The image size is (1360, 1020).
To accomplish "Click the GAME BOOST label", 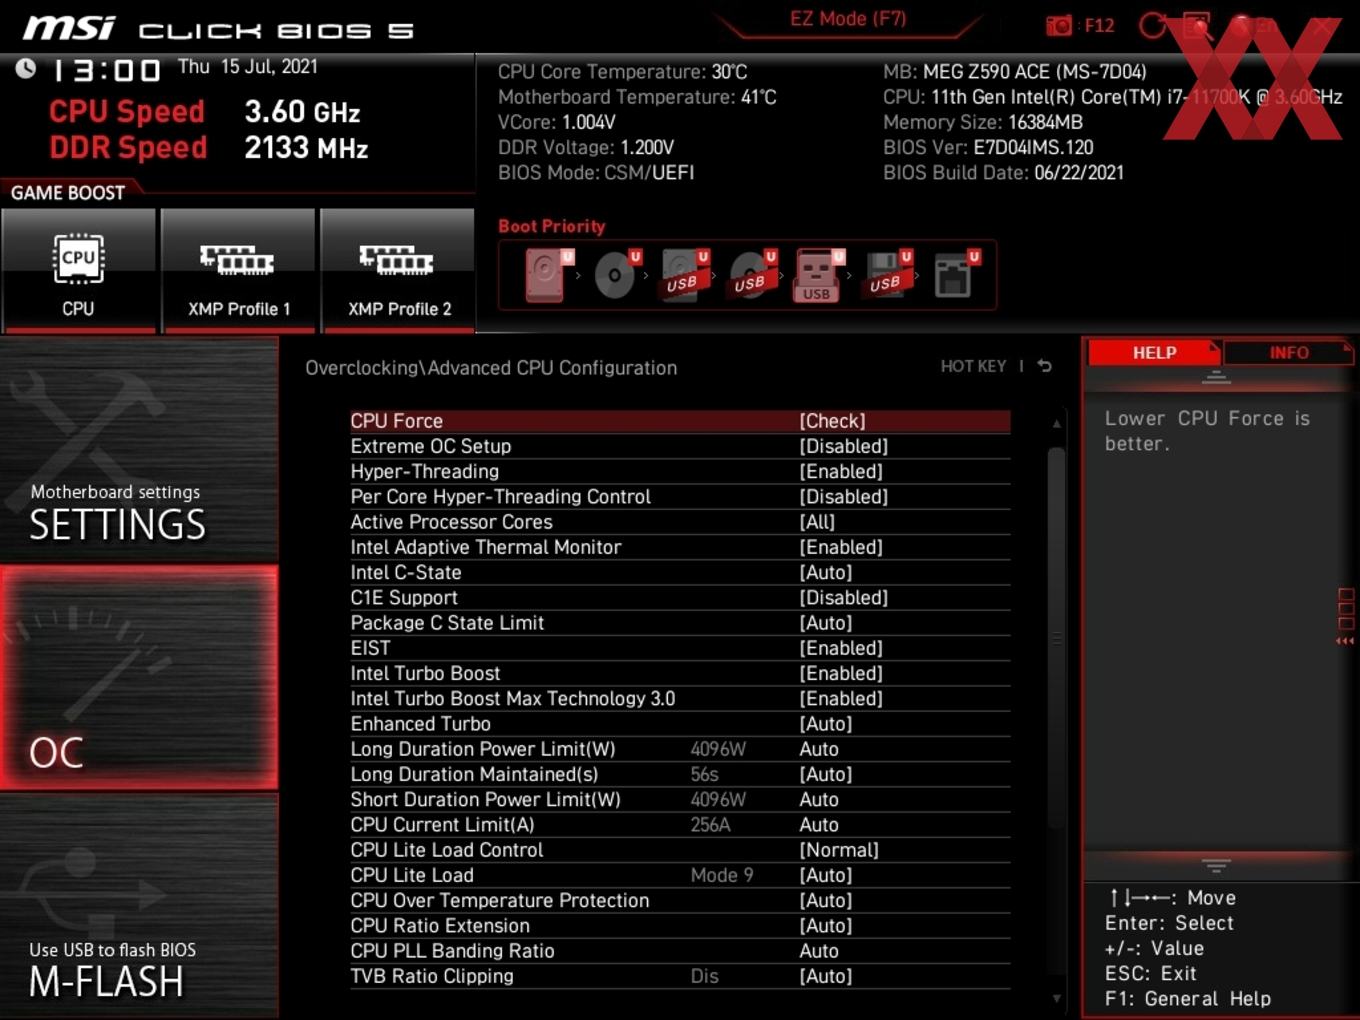I will pyautogui.click(x=68, y=193).
